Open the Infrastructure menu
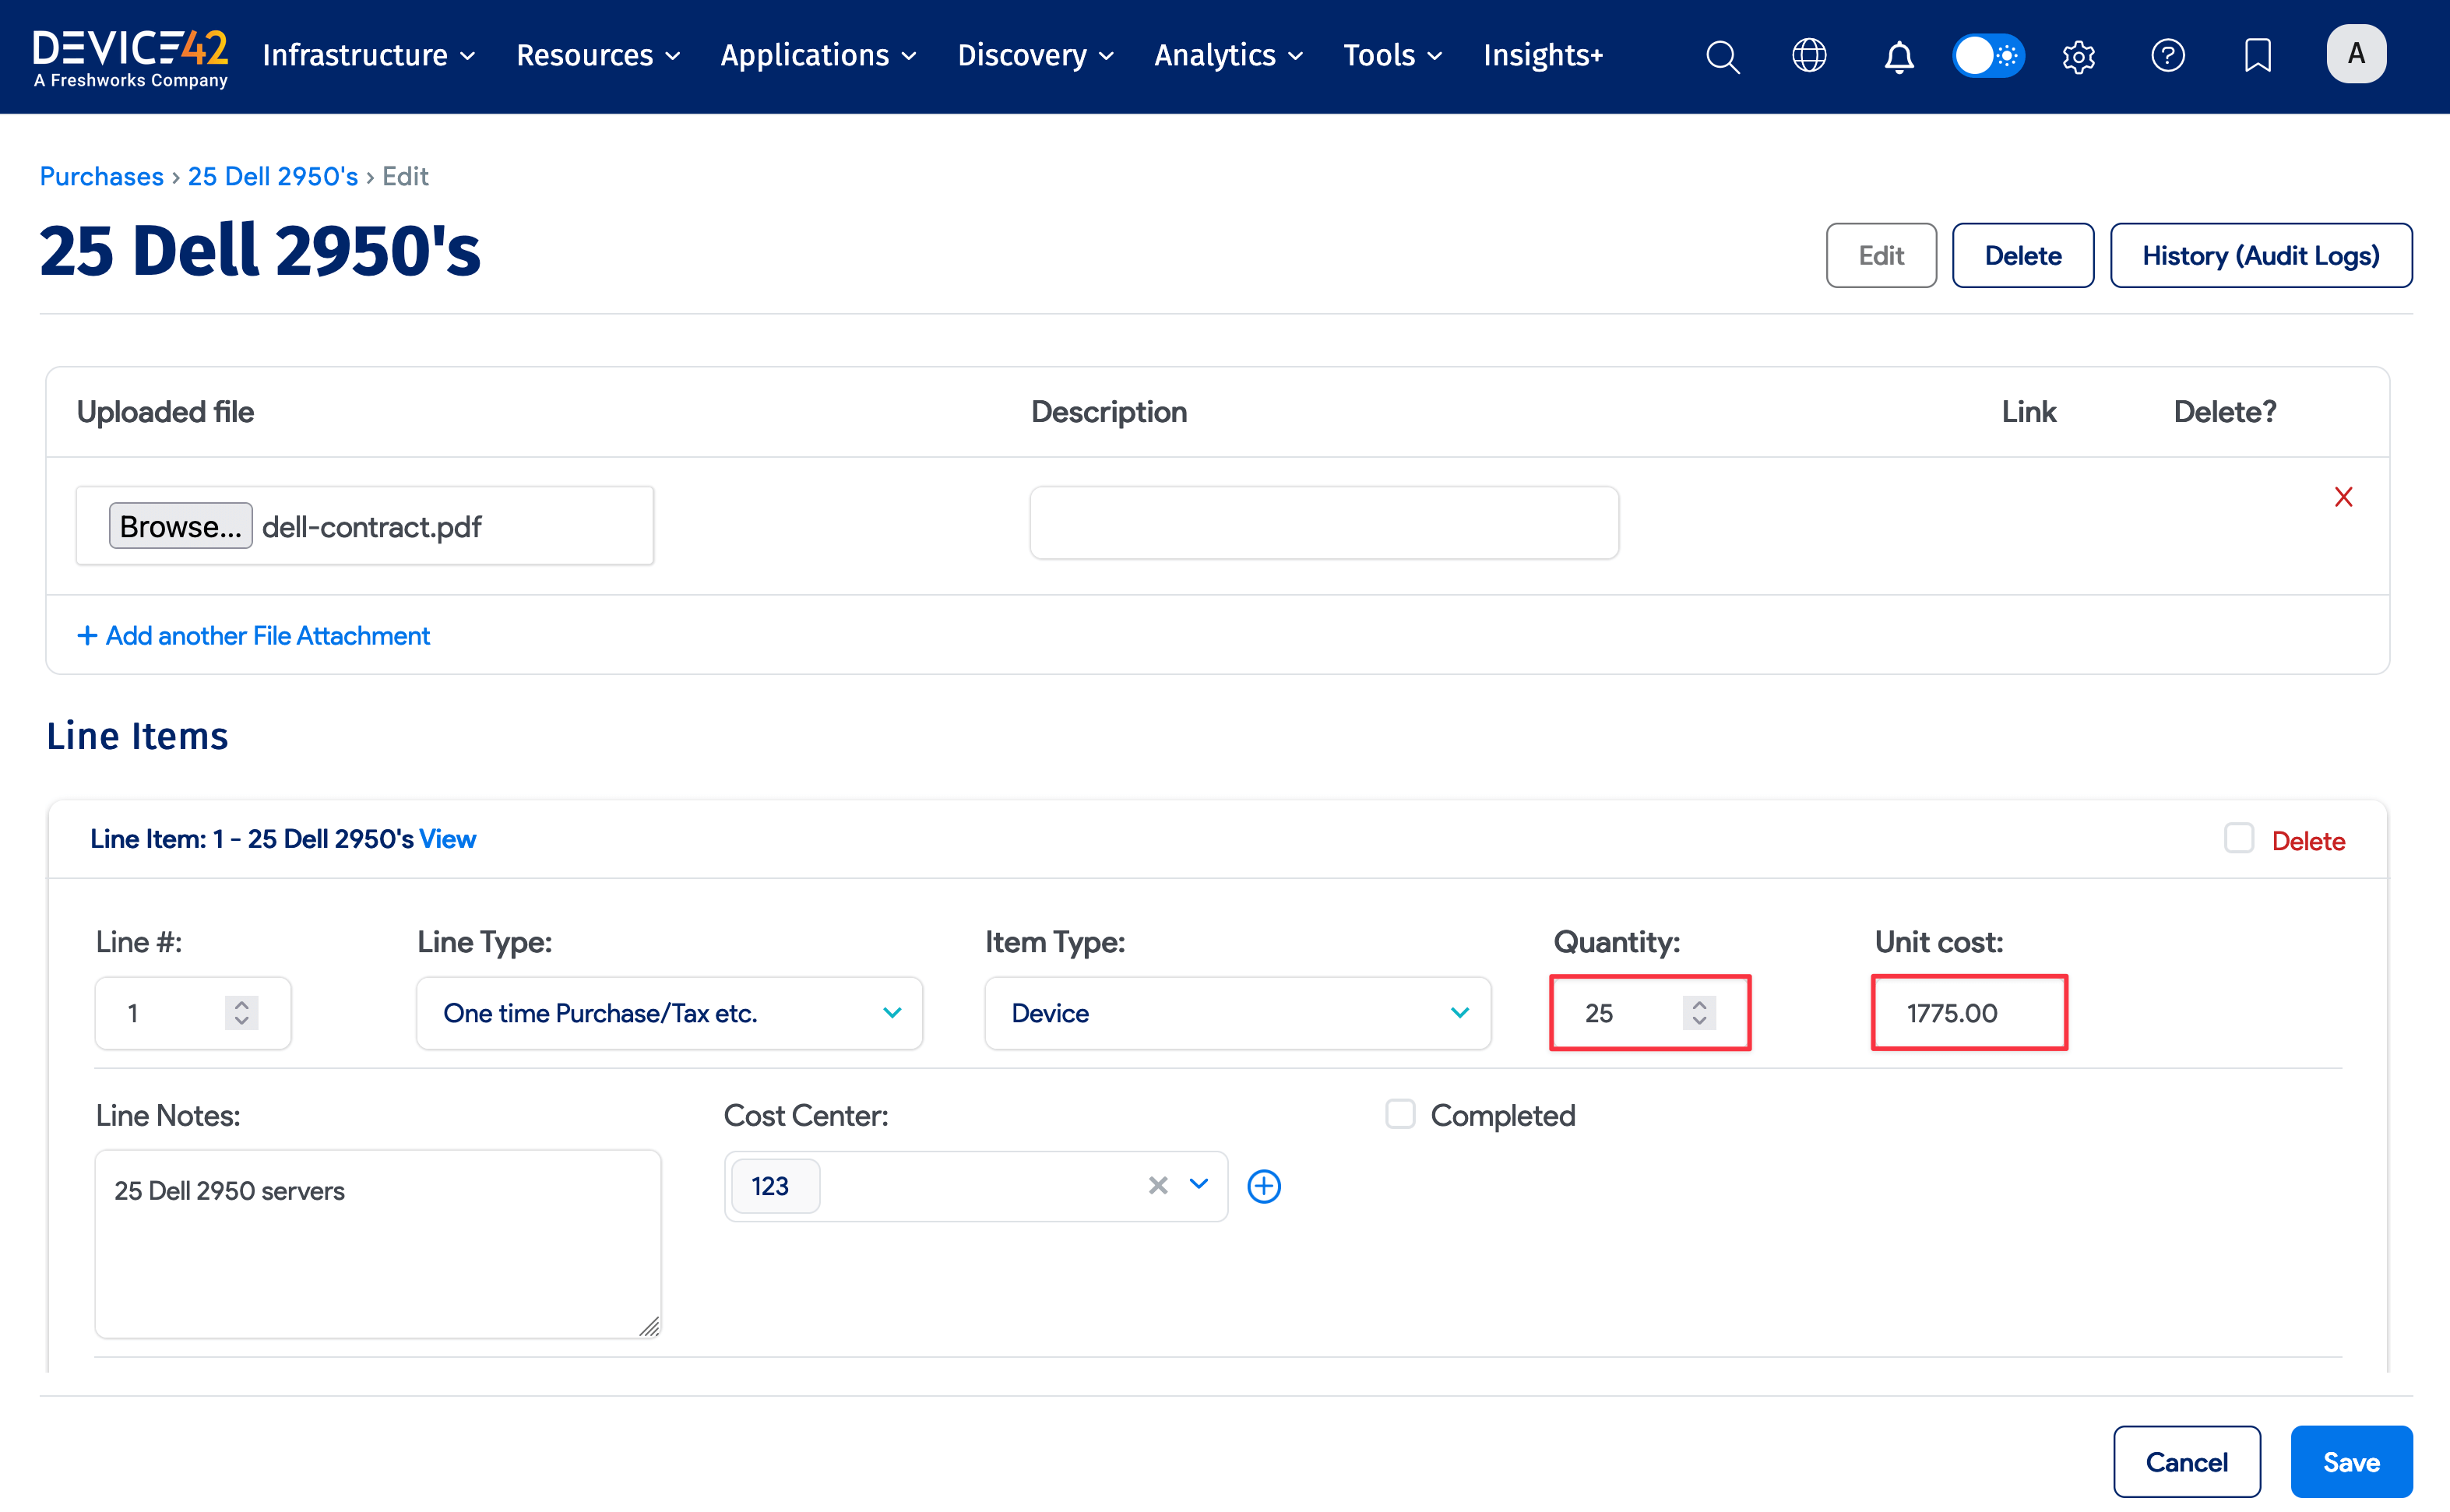Screen dimensions: 2450x1512 368,56
